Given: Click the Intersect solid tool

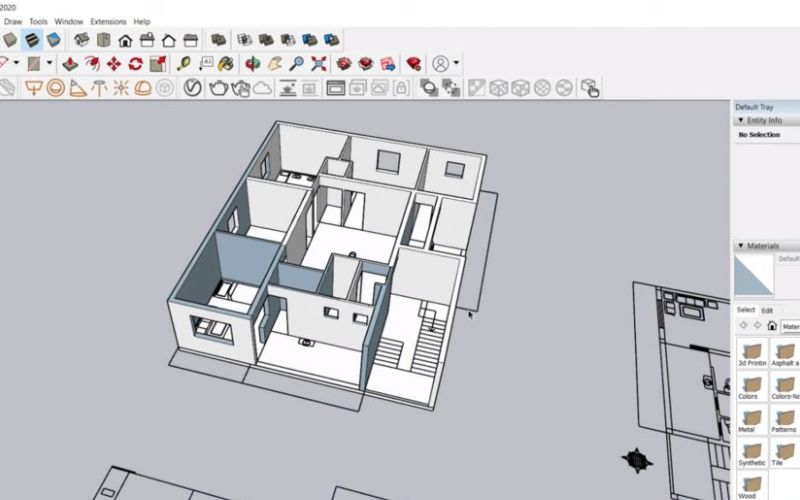Looking at the screenshot, I should pyautogui.click(x=244, y=40).
